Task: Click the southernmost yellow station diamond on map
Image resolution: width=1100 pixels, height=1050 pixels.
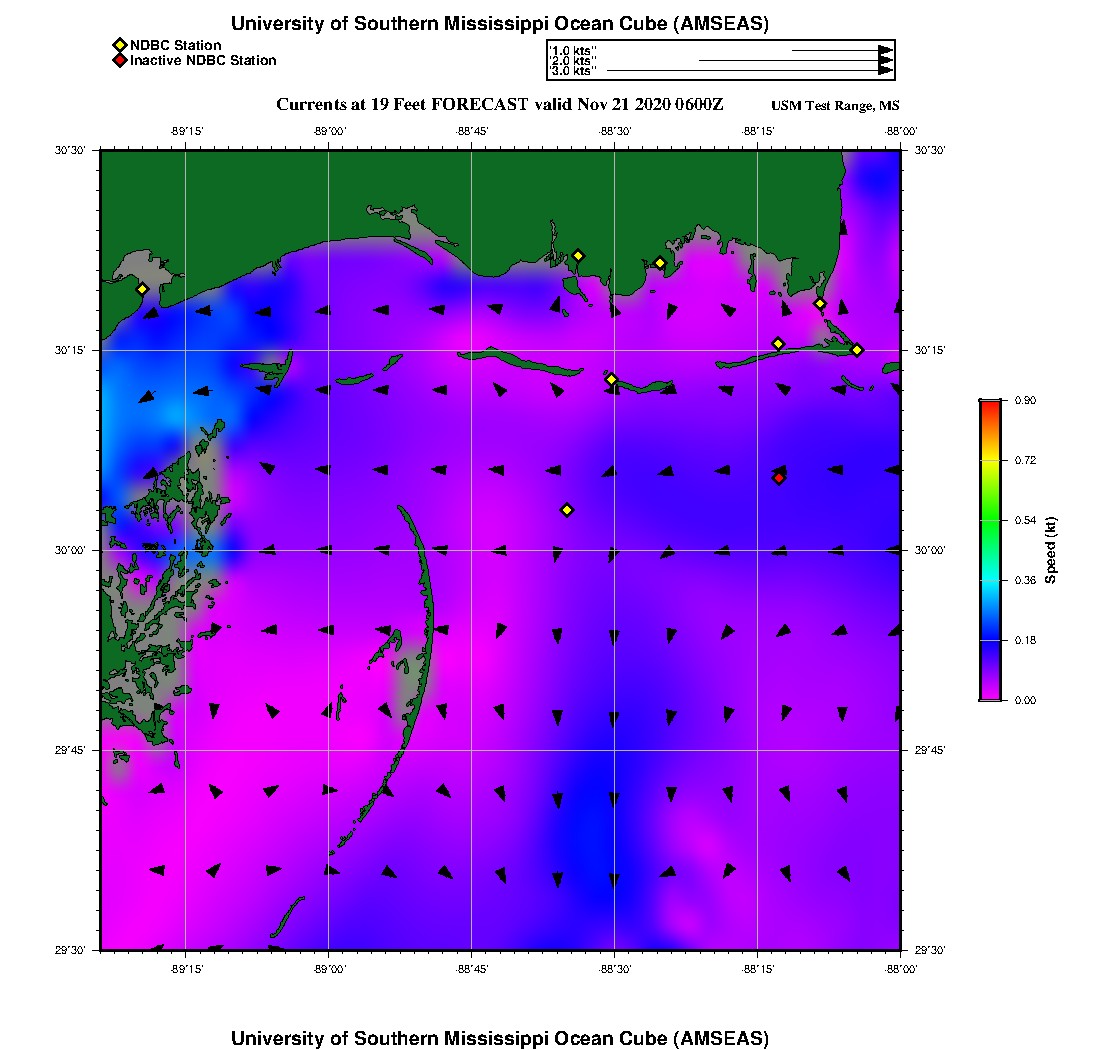Action: pos(567,510)
